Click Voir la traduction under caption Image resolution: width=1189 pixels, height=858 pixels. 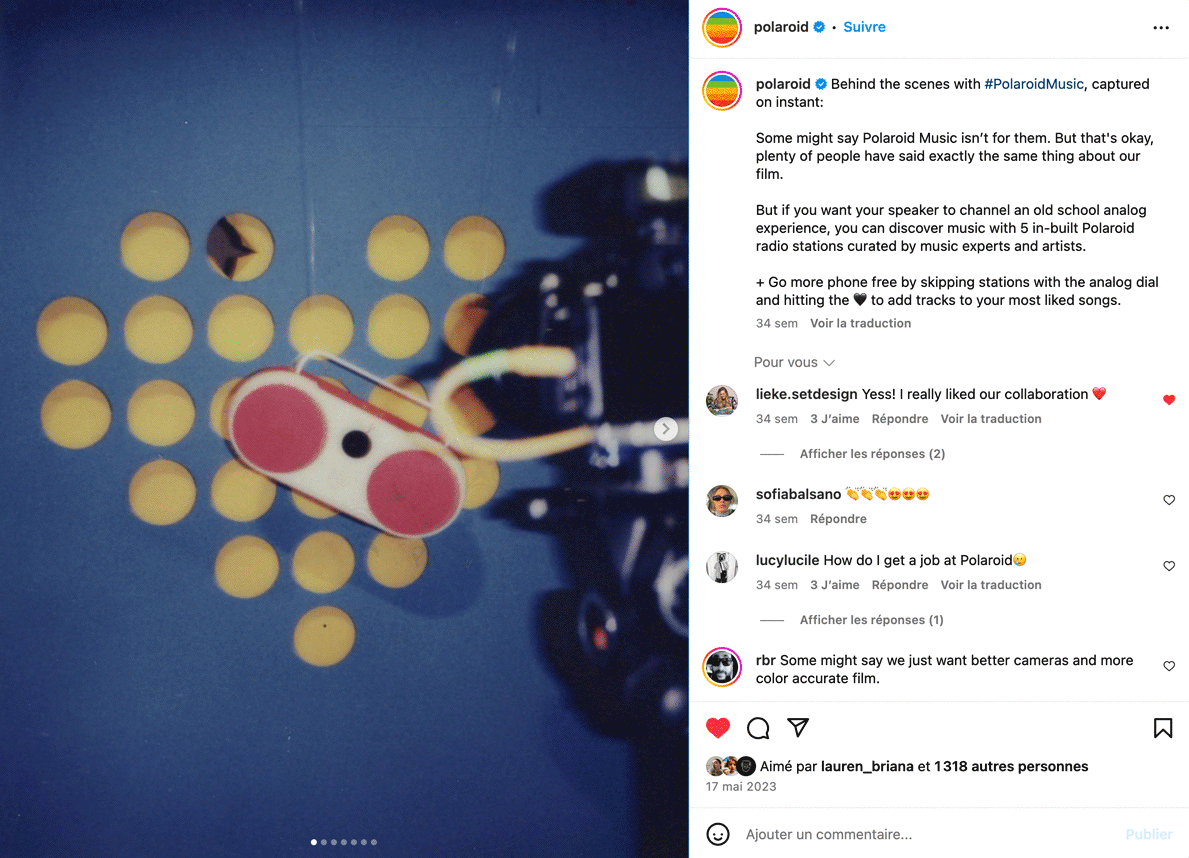point(860,323)
